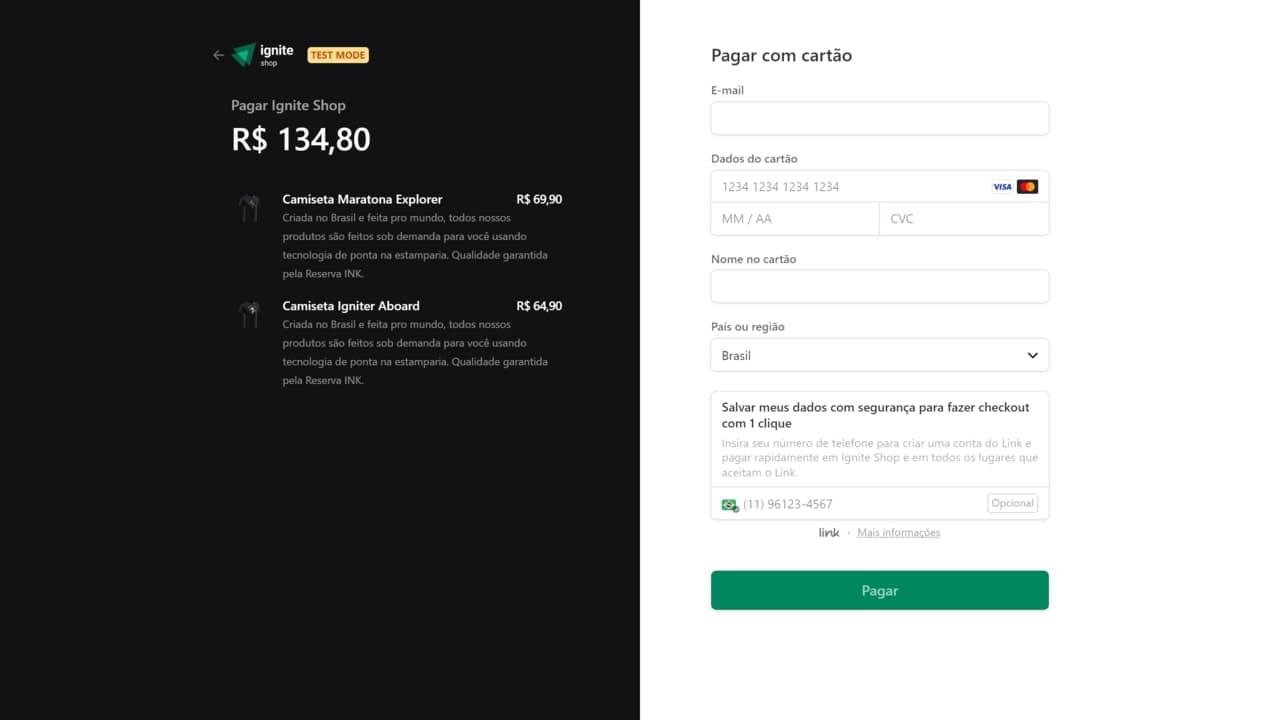Screen dimensions: 1280x720
Task: Click the Brazil flag phone icon
Action: (728, 504)
